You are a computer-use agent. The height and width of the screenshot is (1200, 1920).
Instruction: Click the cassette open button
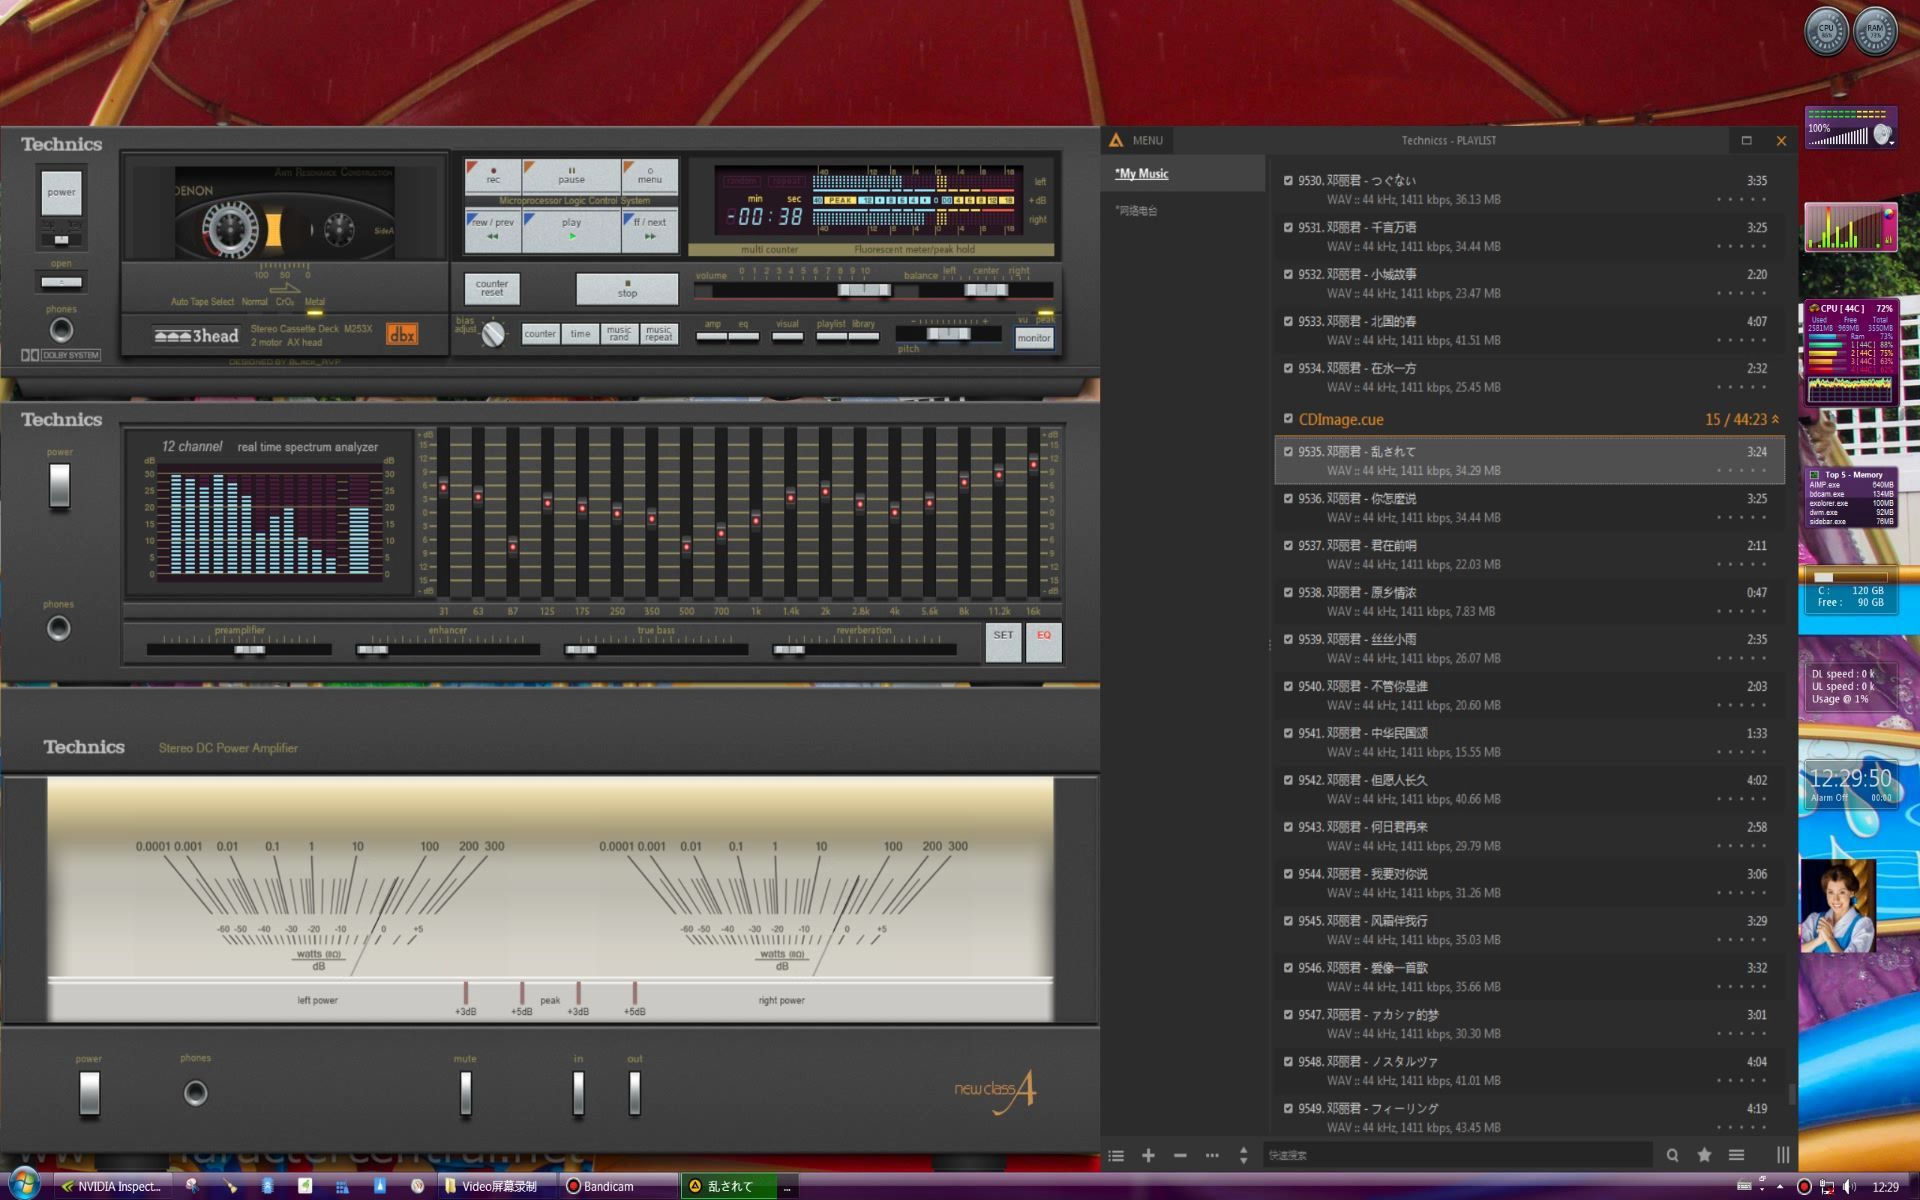[61, 282]
